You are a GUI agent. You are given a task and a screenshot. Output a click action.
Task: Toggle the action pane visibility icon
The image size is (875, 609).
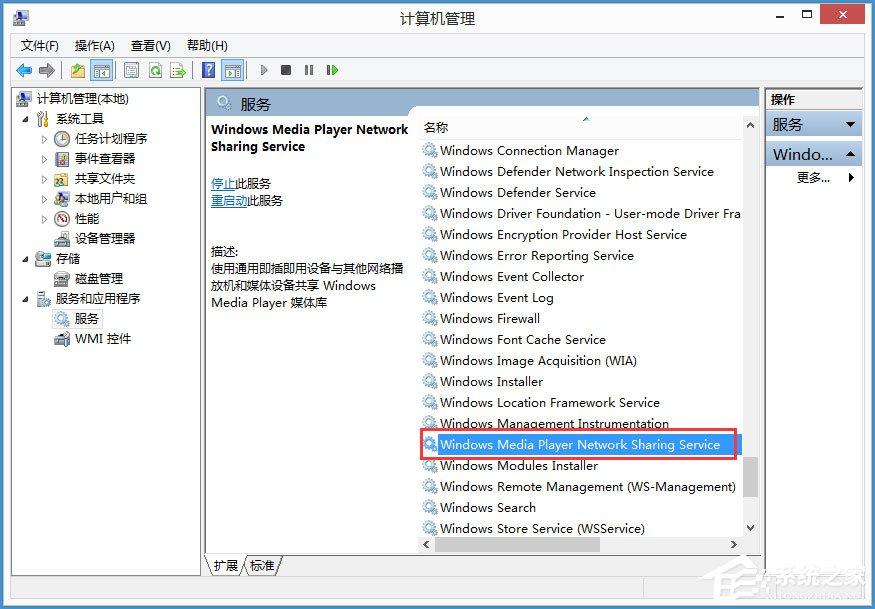[232, 70]
